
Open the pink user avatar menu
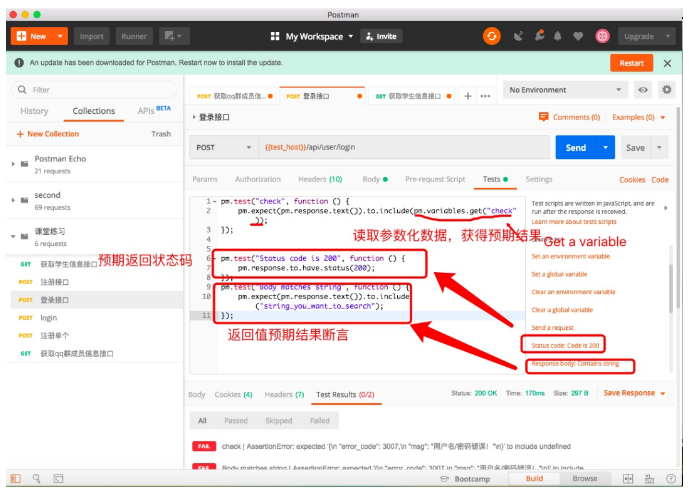pyautogui.click(x=602, y=36)
